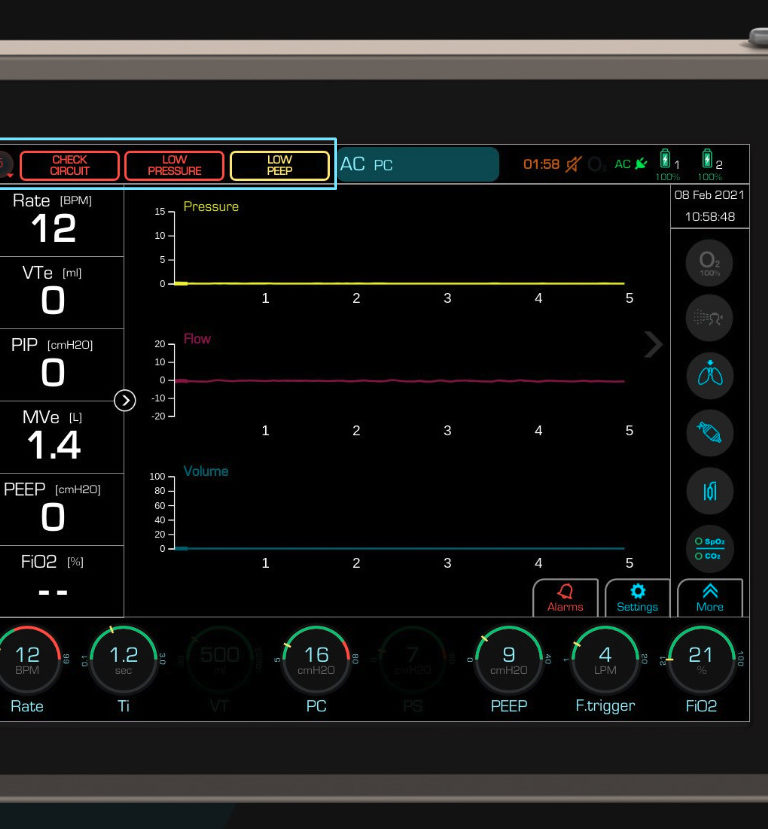
Task: Select the blue lungs maneuver icon
Action: coord(709,376)
